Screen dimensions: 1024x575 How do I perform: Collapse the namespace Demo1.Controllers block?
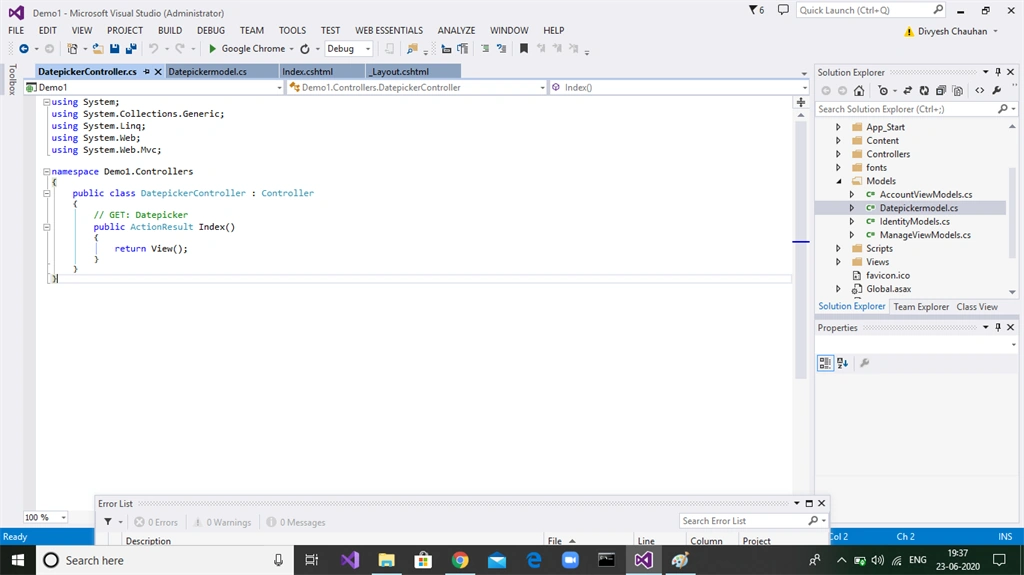(47, 171)
